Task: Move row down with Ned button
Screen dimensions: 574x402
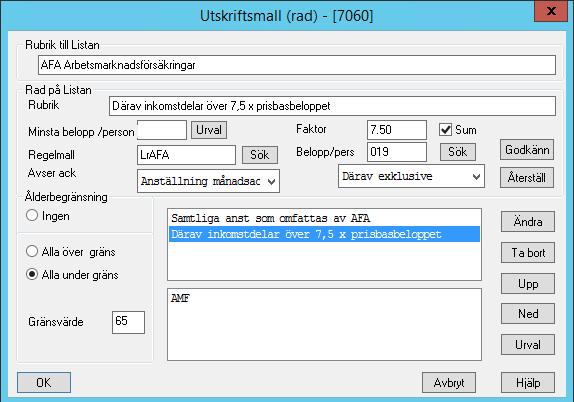Action: 528,314
